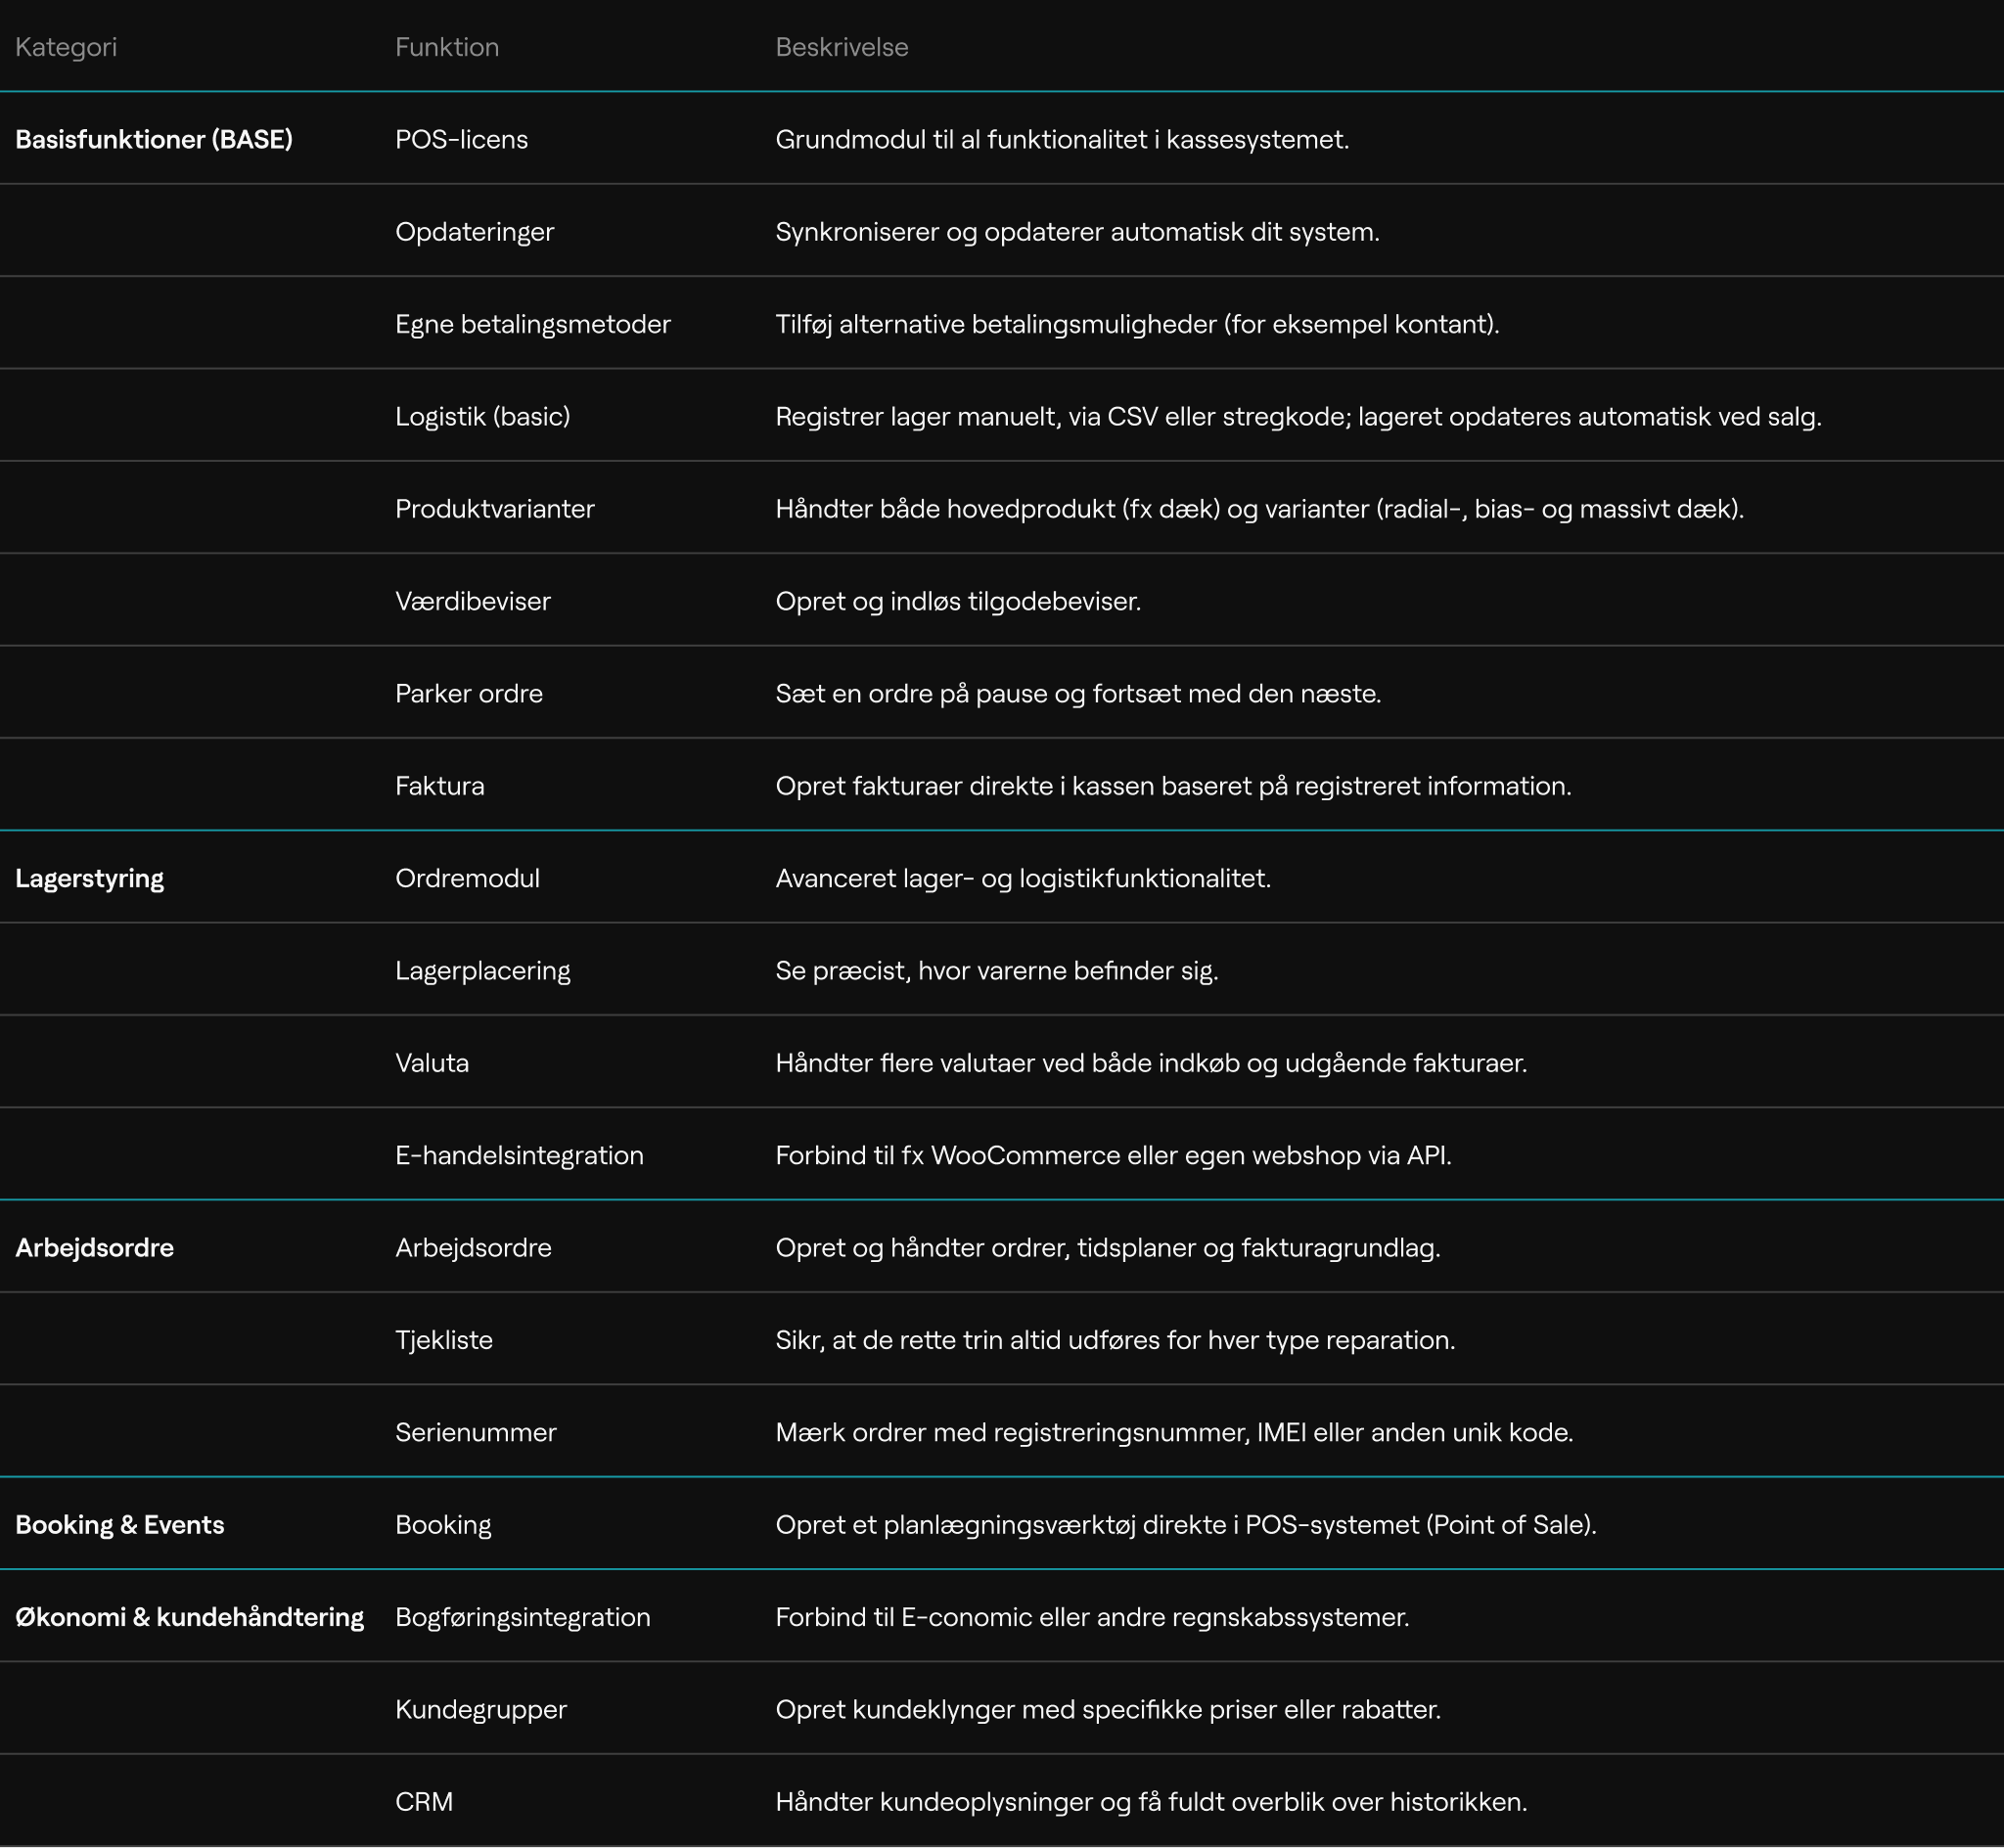Click the Funktion column header
Screen dimensions: 2004x1848
click(446, 47)
